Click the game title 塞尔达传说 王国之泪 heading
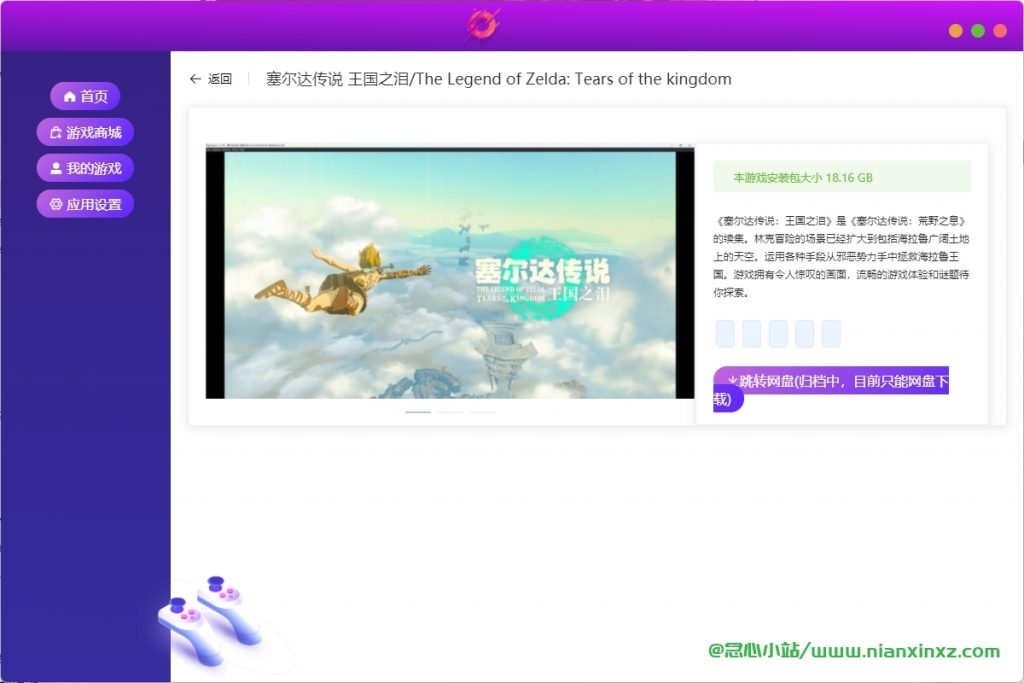Image resolution: width=1024 pixels, height=683 pixels. pyautogui.click(x=498, y=79)
